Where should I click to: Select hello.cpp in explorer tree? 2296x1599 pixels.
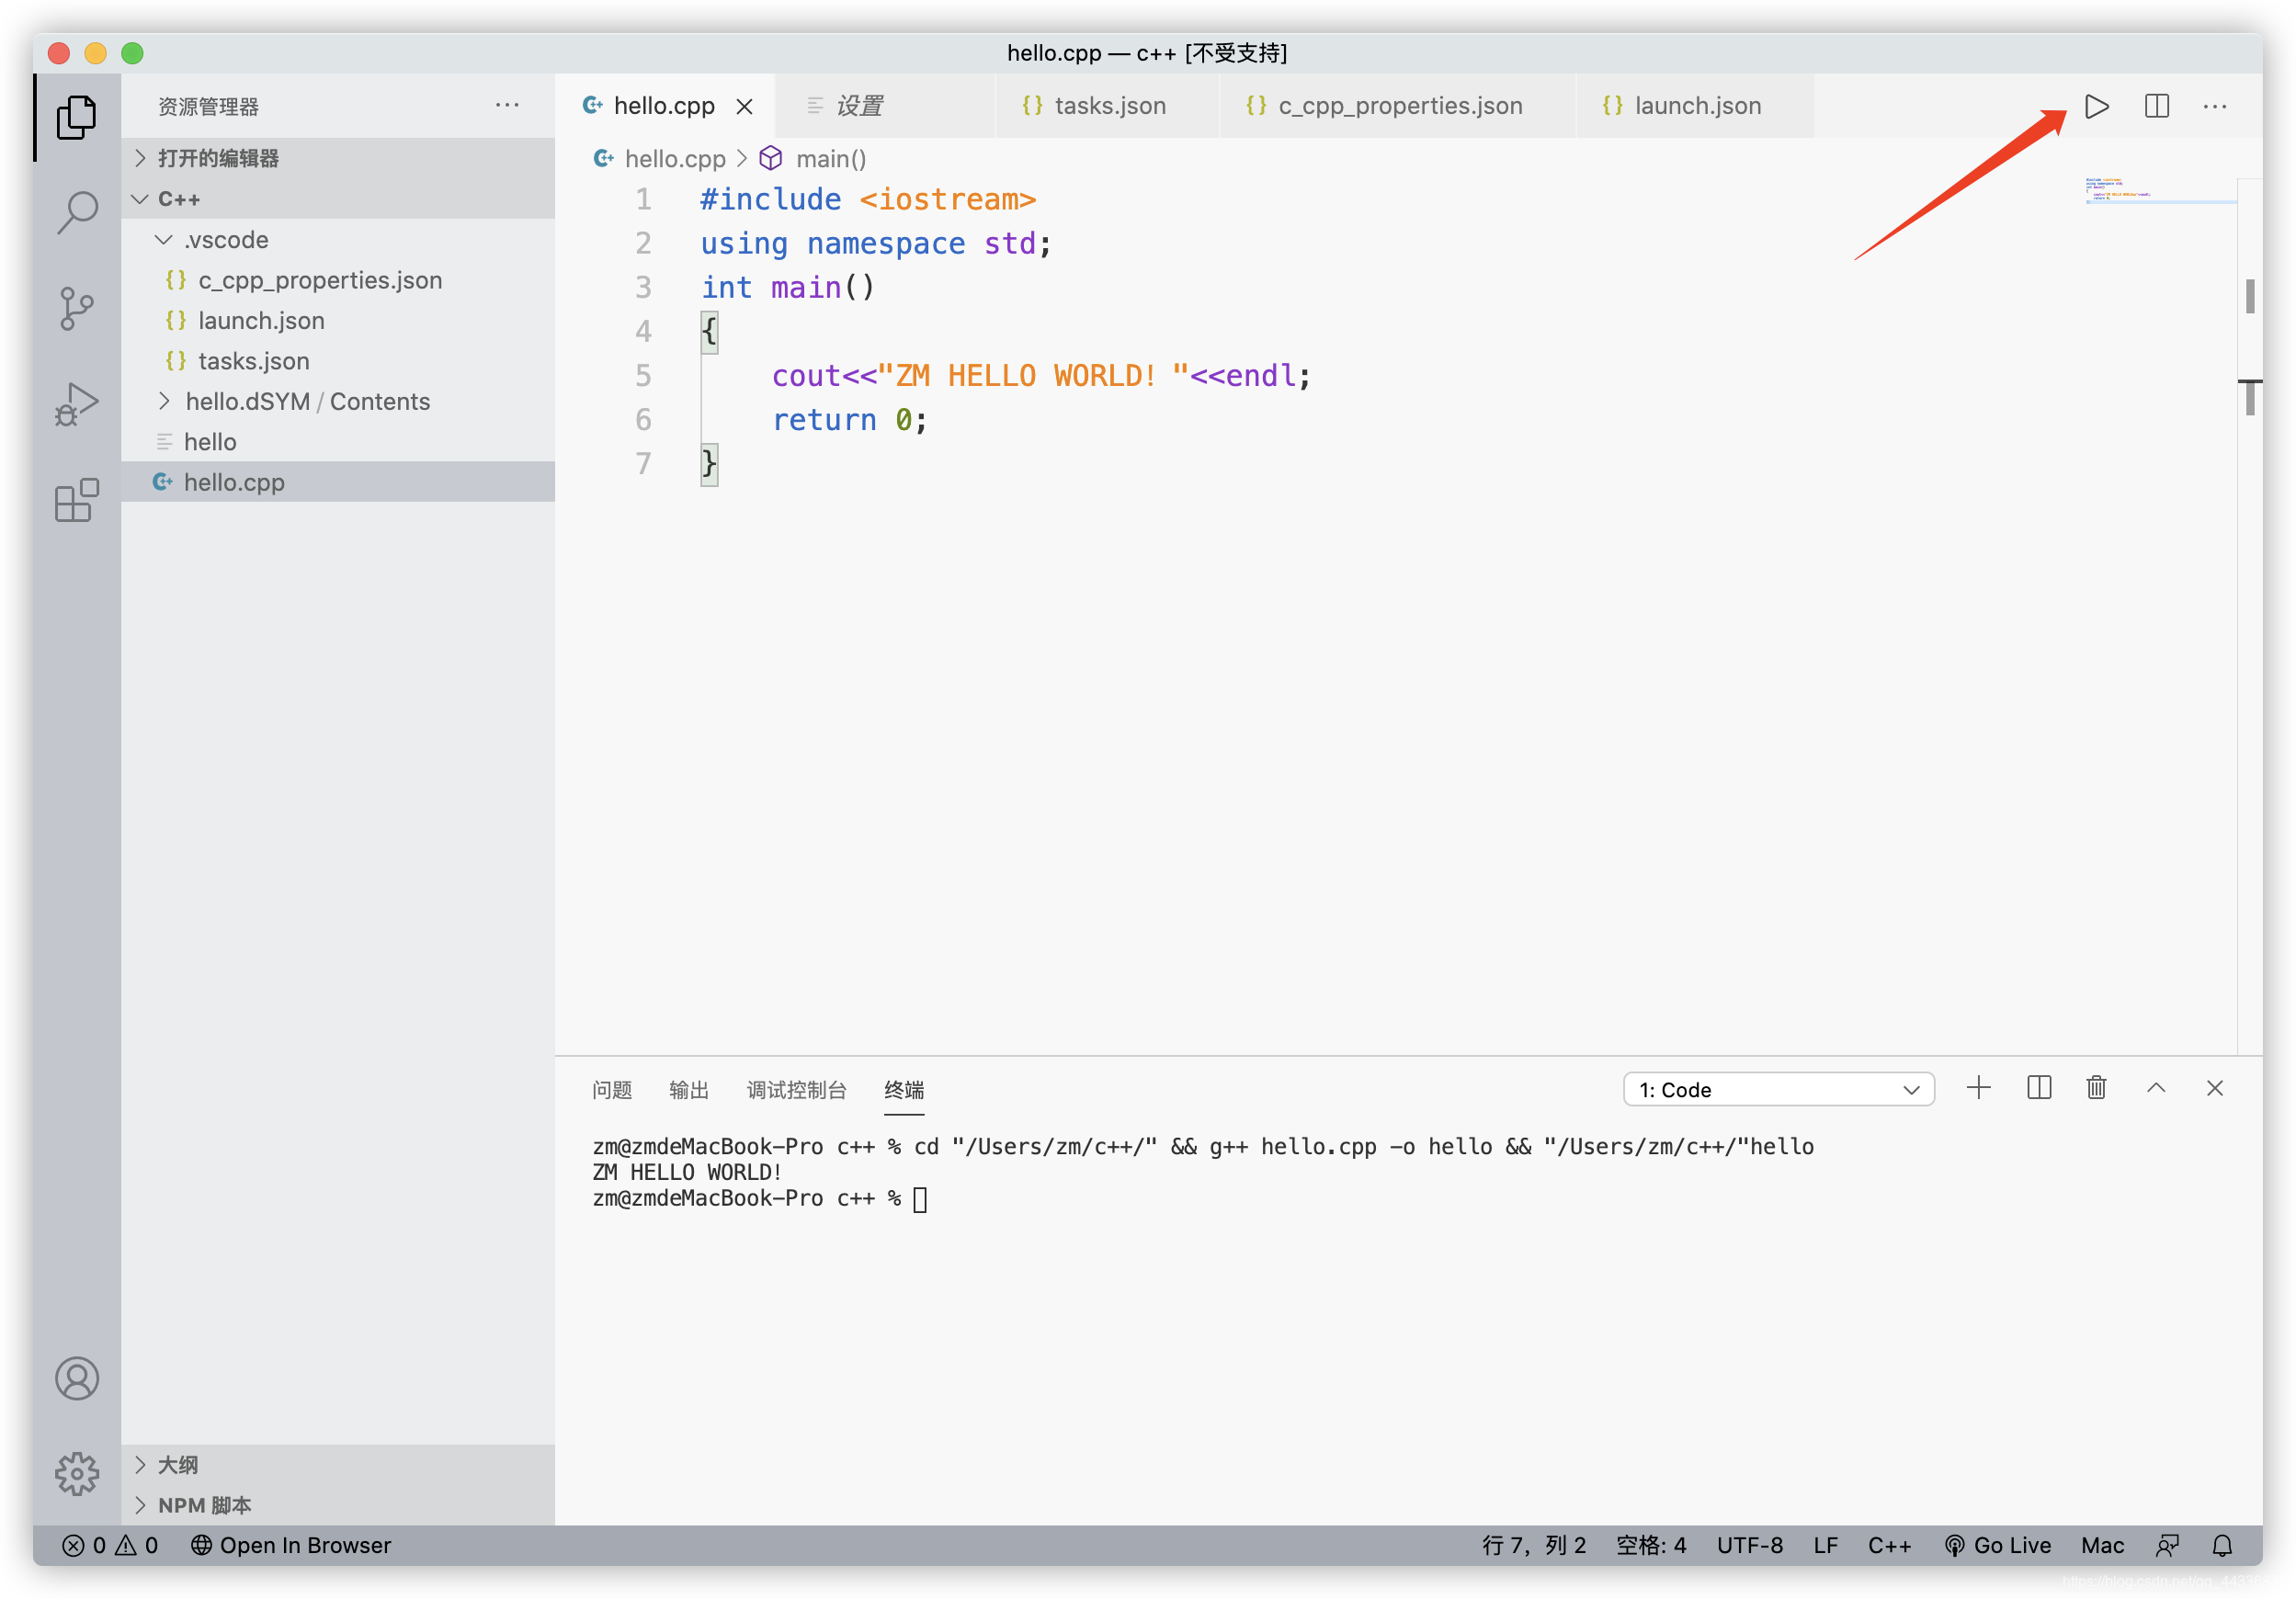(338, 482)
